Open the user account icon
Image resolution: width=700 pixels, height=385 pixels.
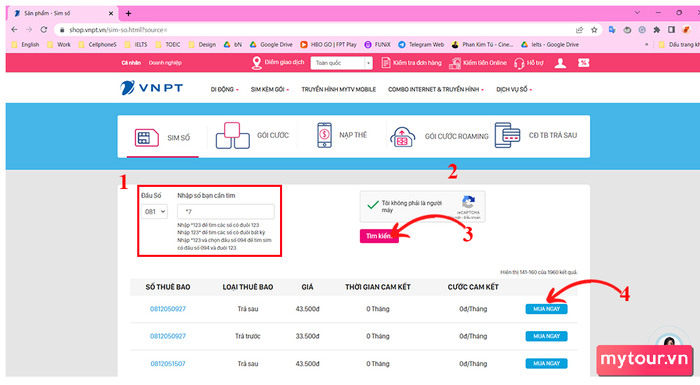click(x=560, y=63)
